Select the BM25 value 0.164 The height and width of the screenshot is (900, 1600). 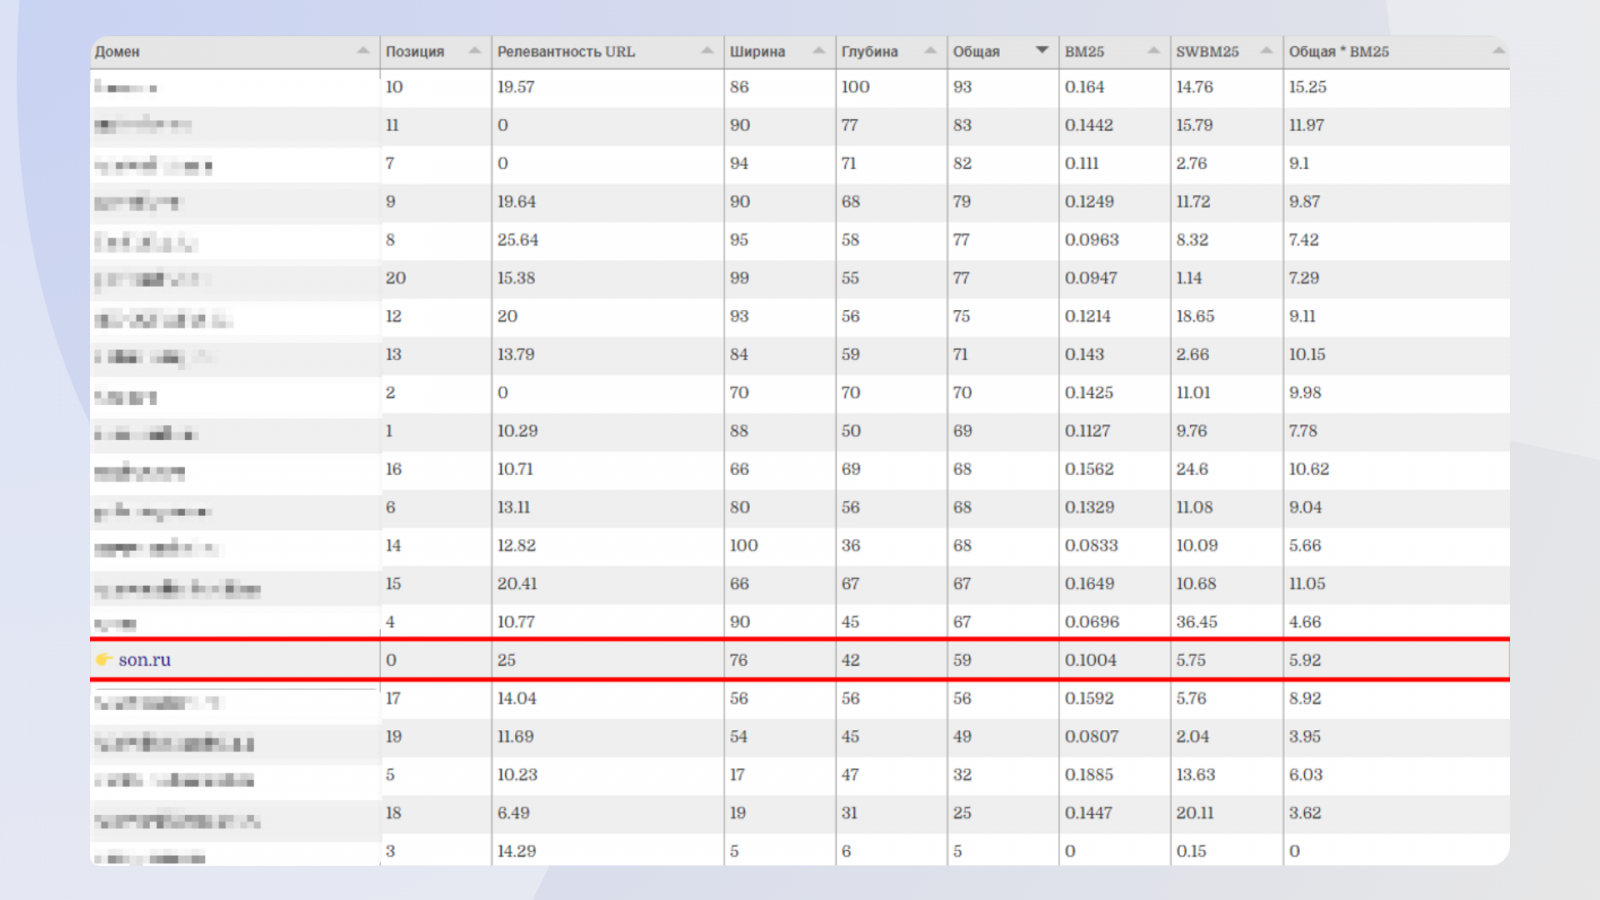coord(1085,87)
